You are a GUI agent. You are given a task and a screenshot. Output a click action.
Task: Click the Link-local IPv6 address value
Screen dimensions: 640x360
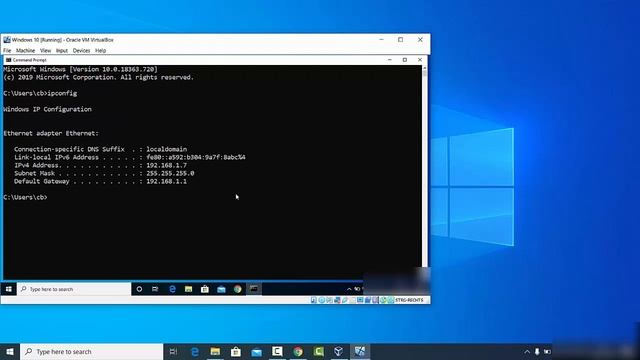pyautogui.click(x=196, y=157)
